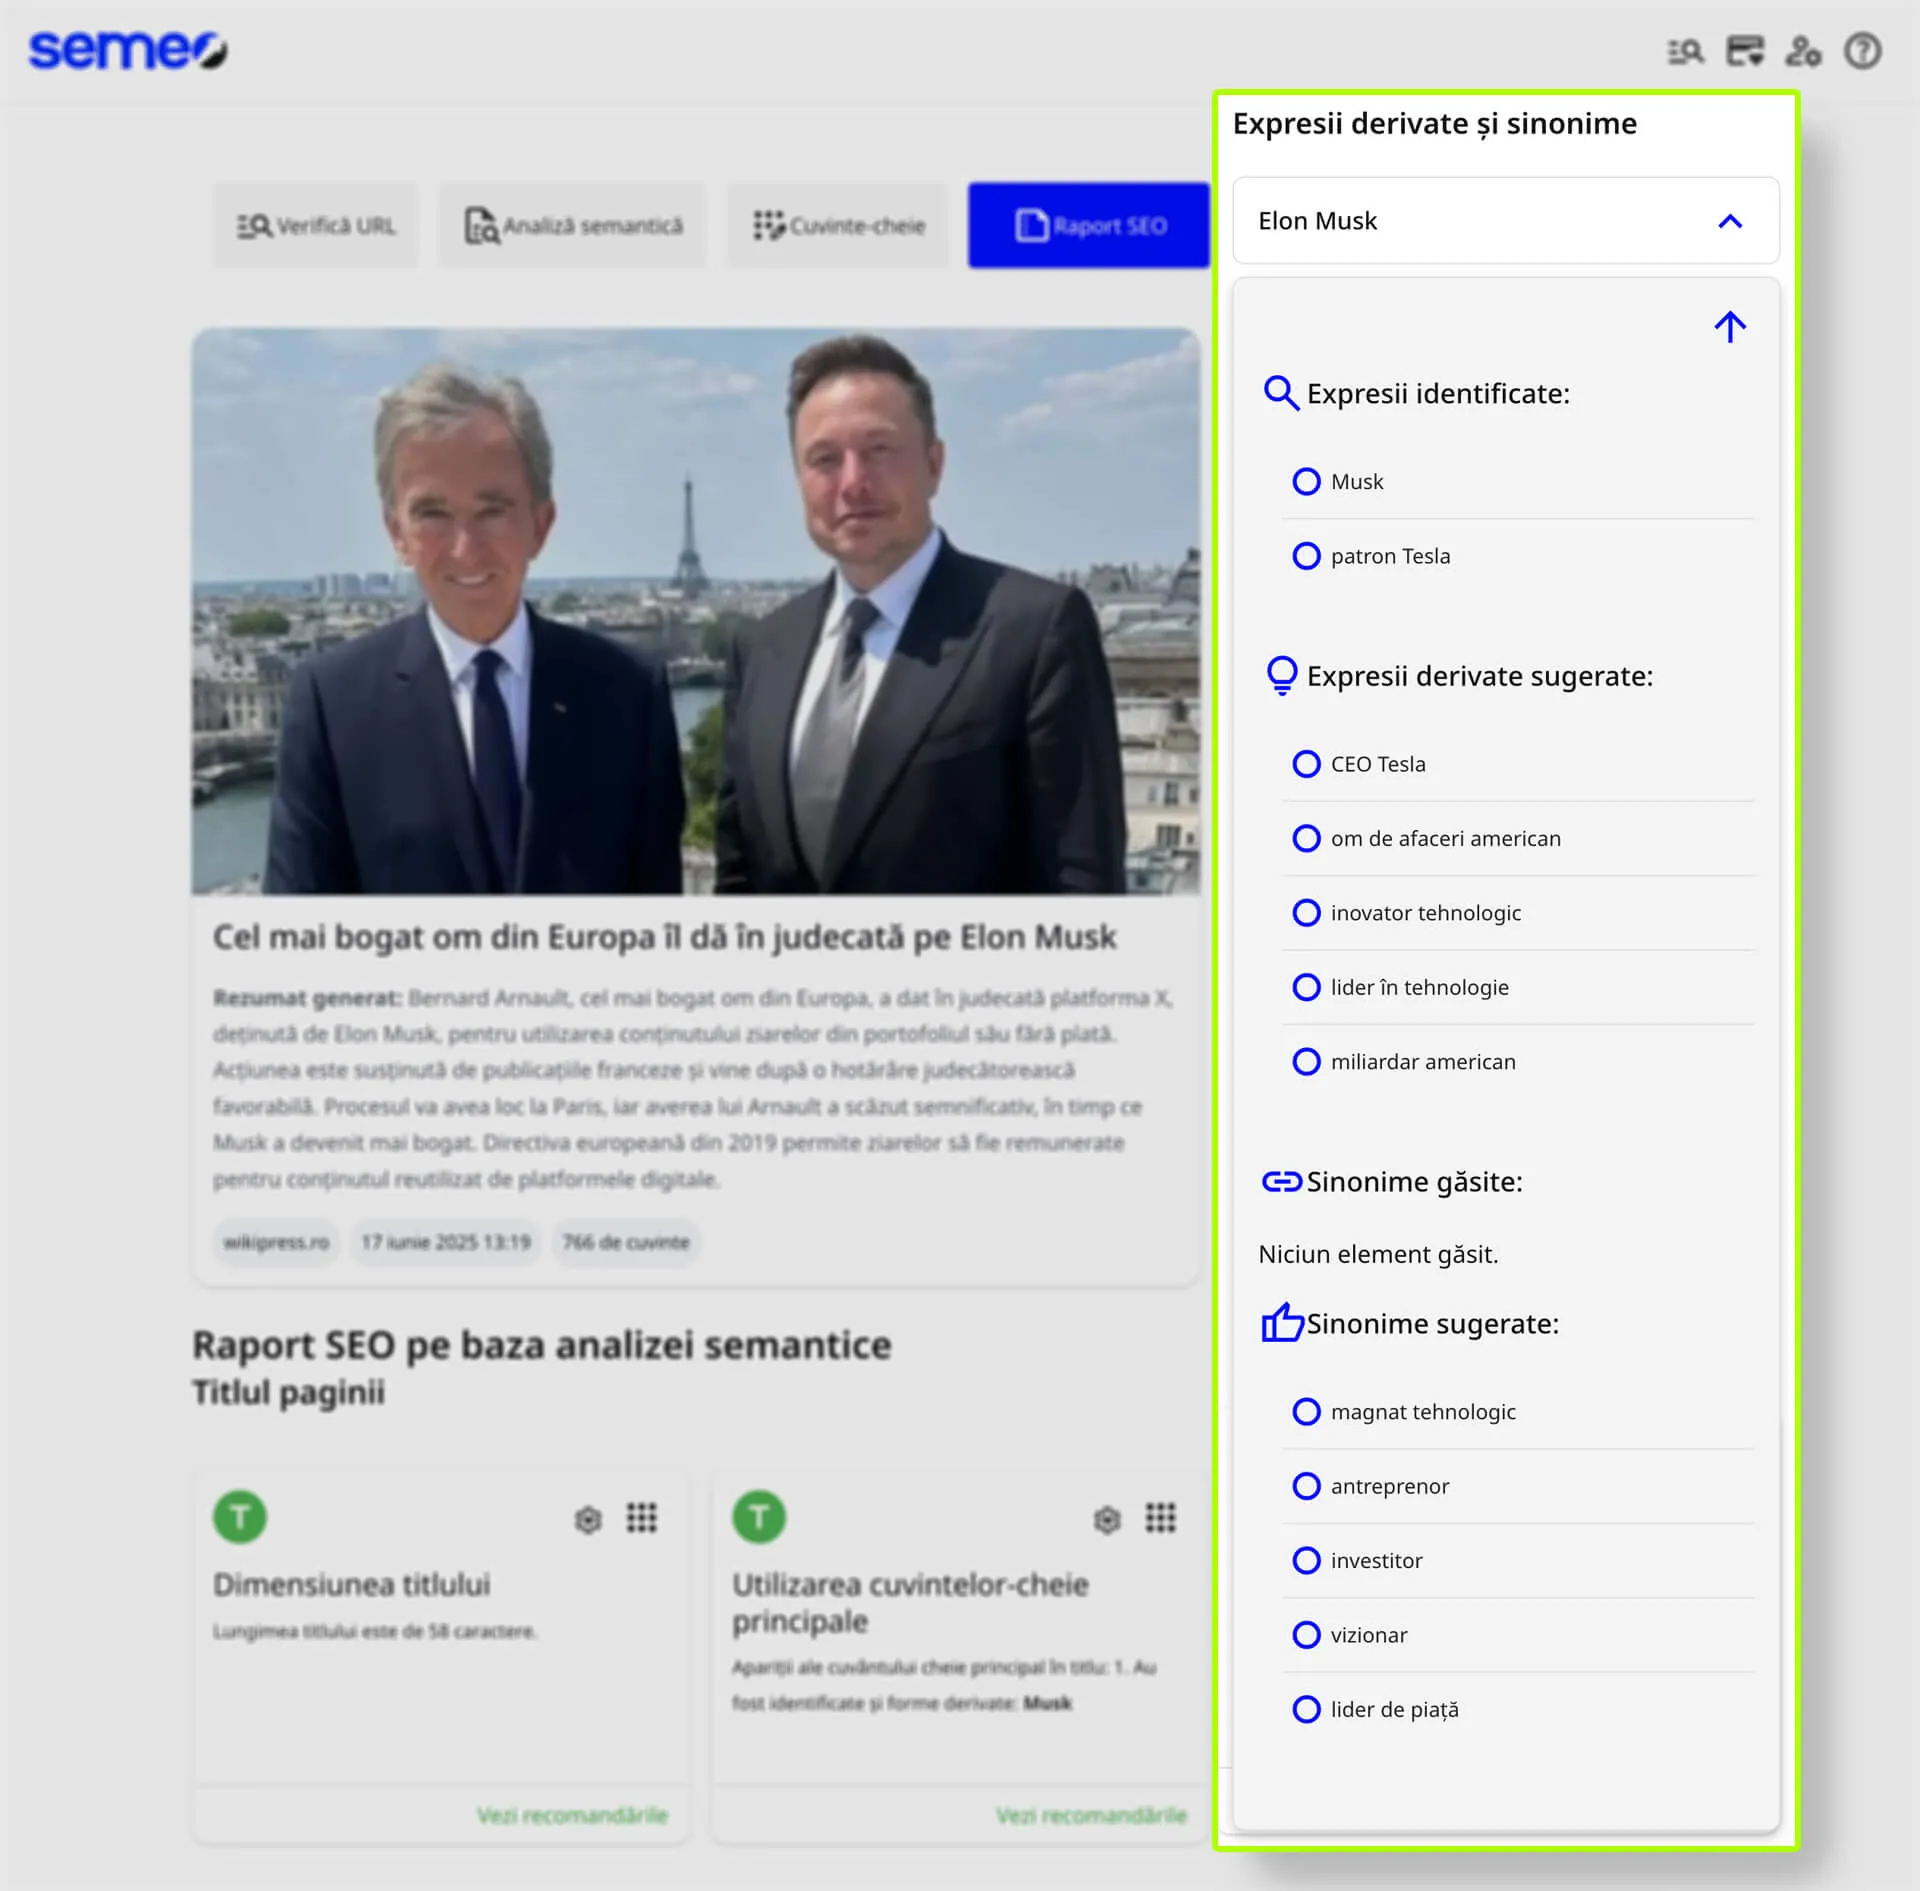Switch to the Analiză semantică tab
This screenshot has height=1891, width=1920.
(x=573, y=226)
